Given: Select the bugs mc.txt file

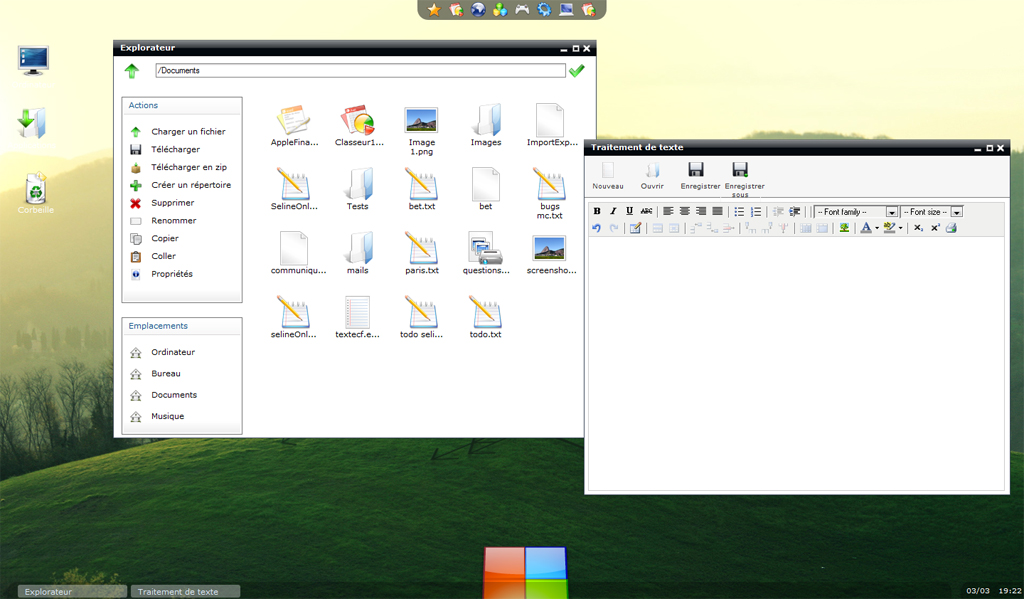Looking at the screenshot, I should click(x=549, y=193).
